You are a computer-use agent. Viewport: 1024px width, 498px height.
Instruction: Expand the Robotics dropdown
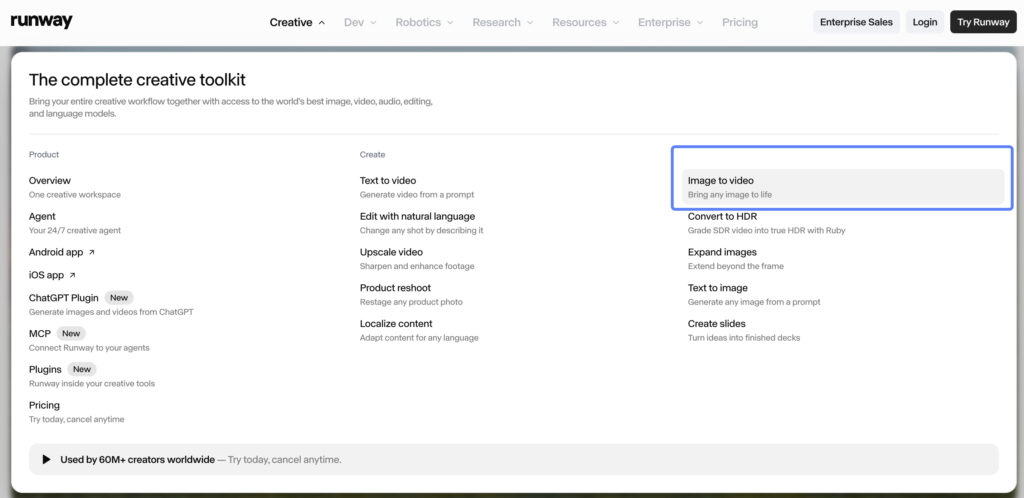click(424, 22)
